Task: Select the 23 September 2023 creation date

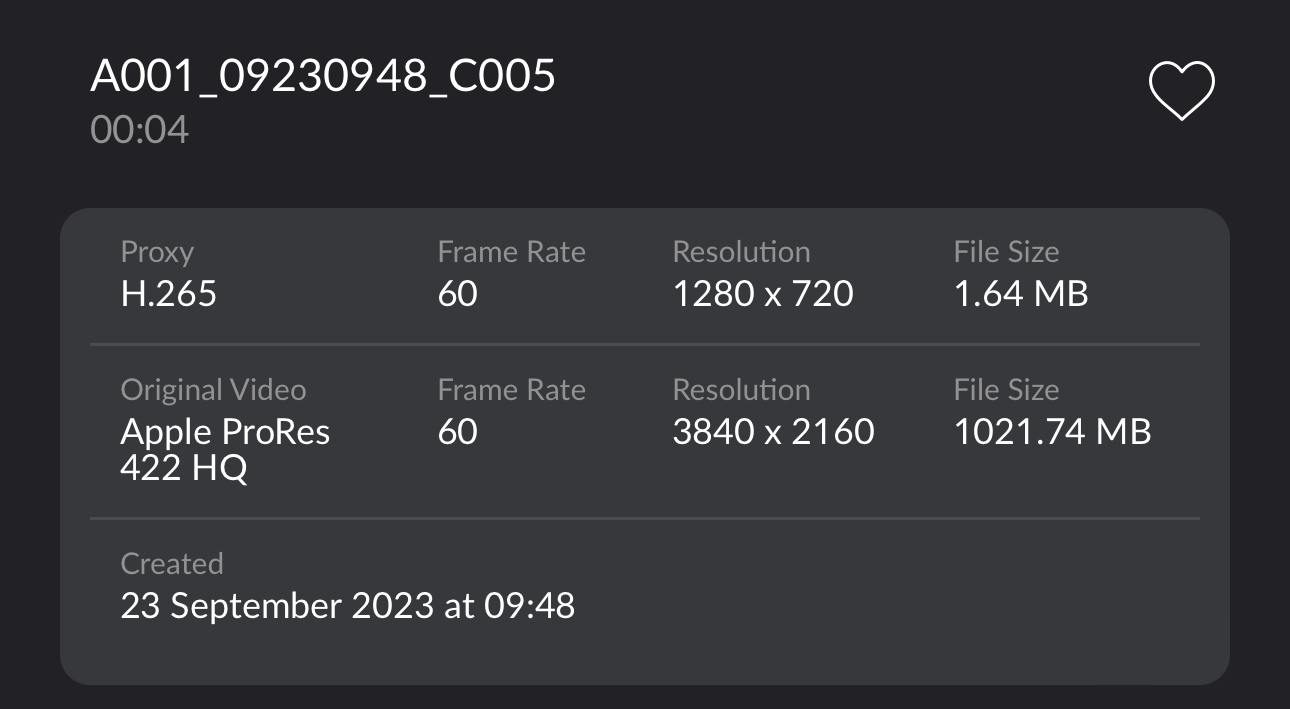Action: coord(347,606)
